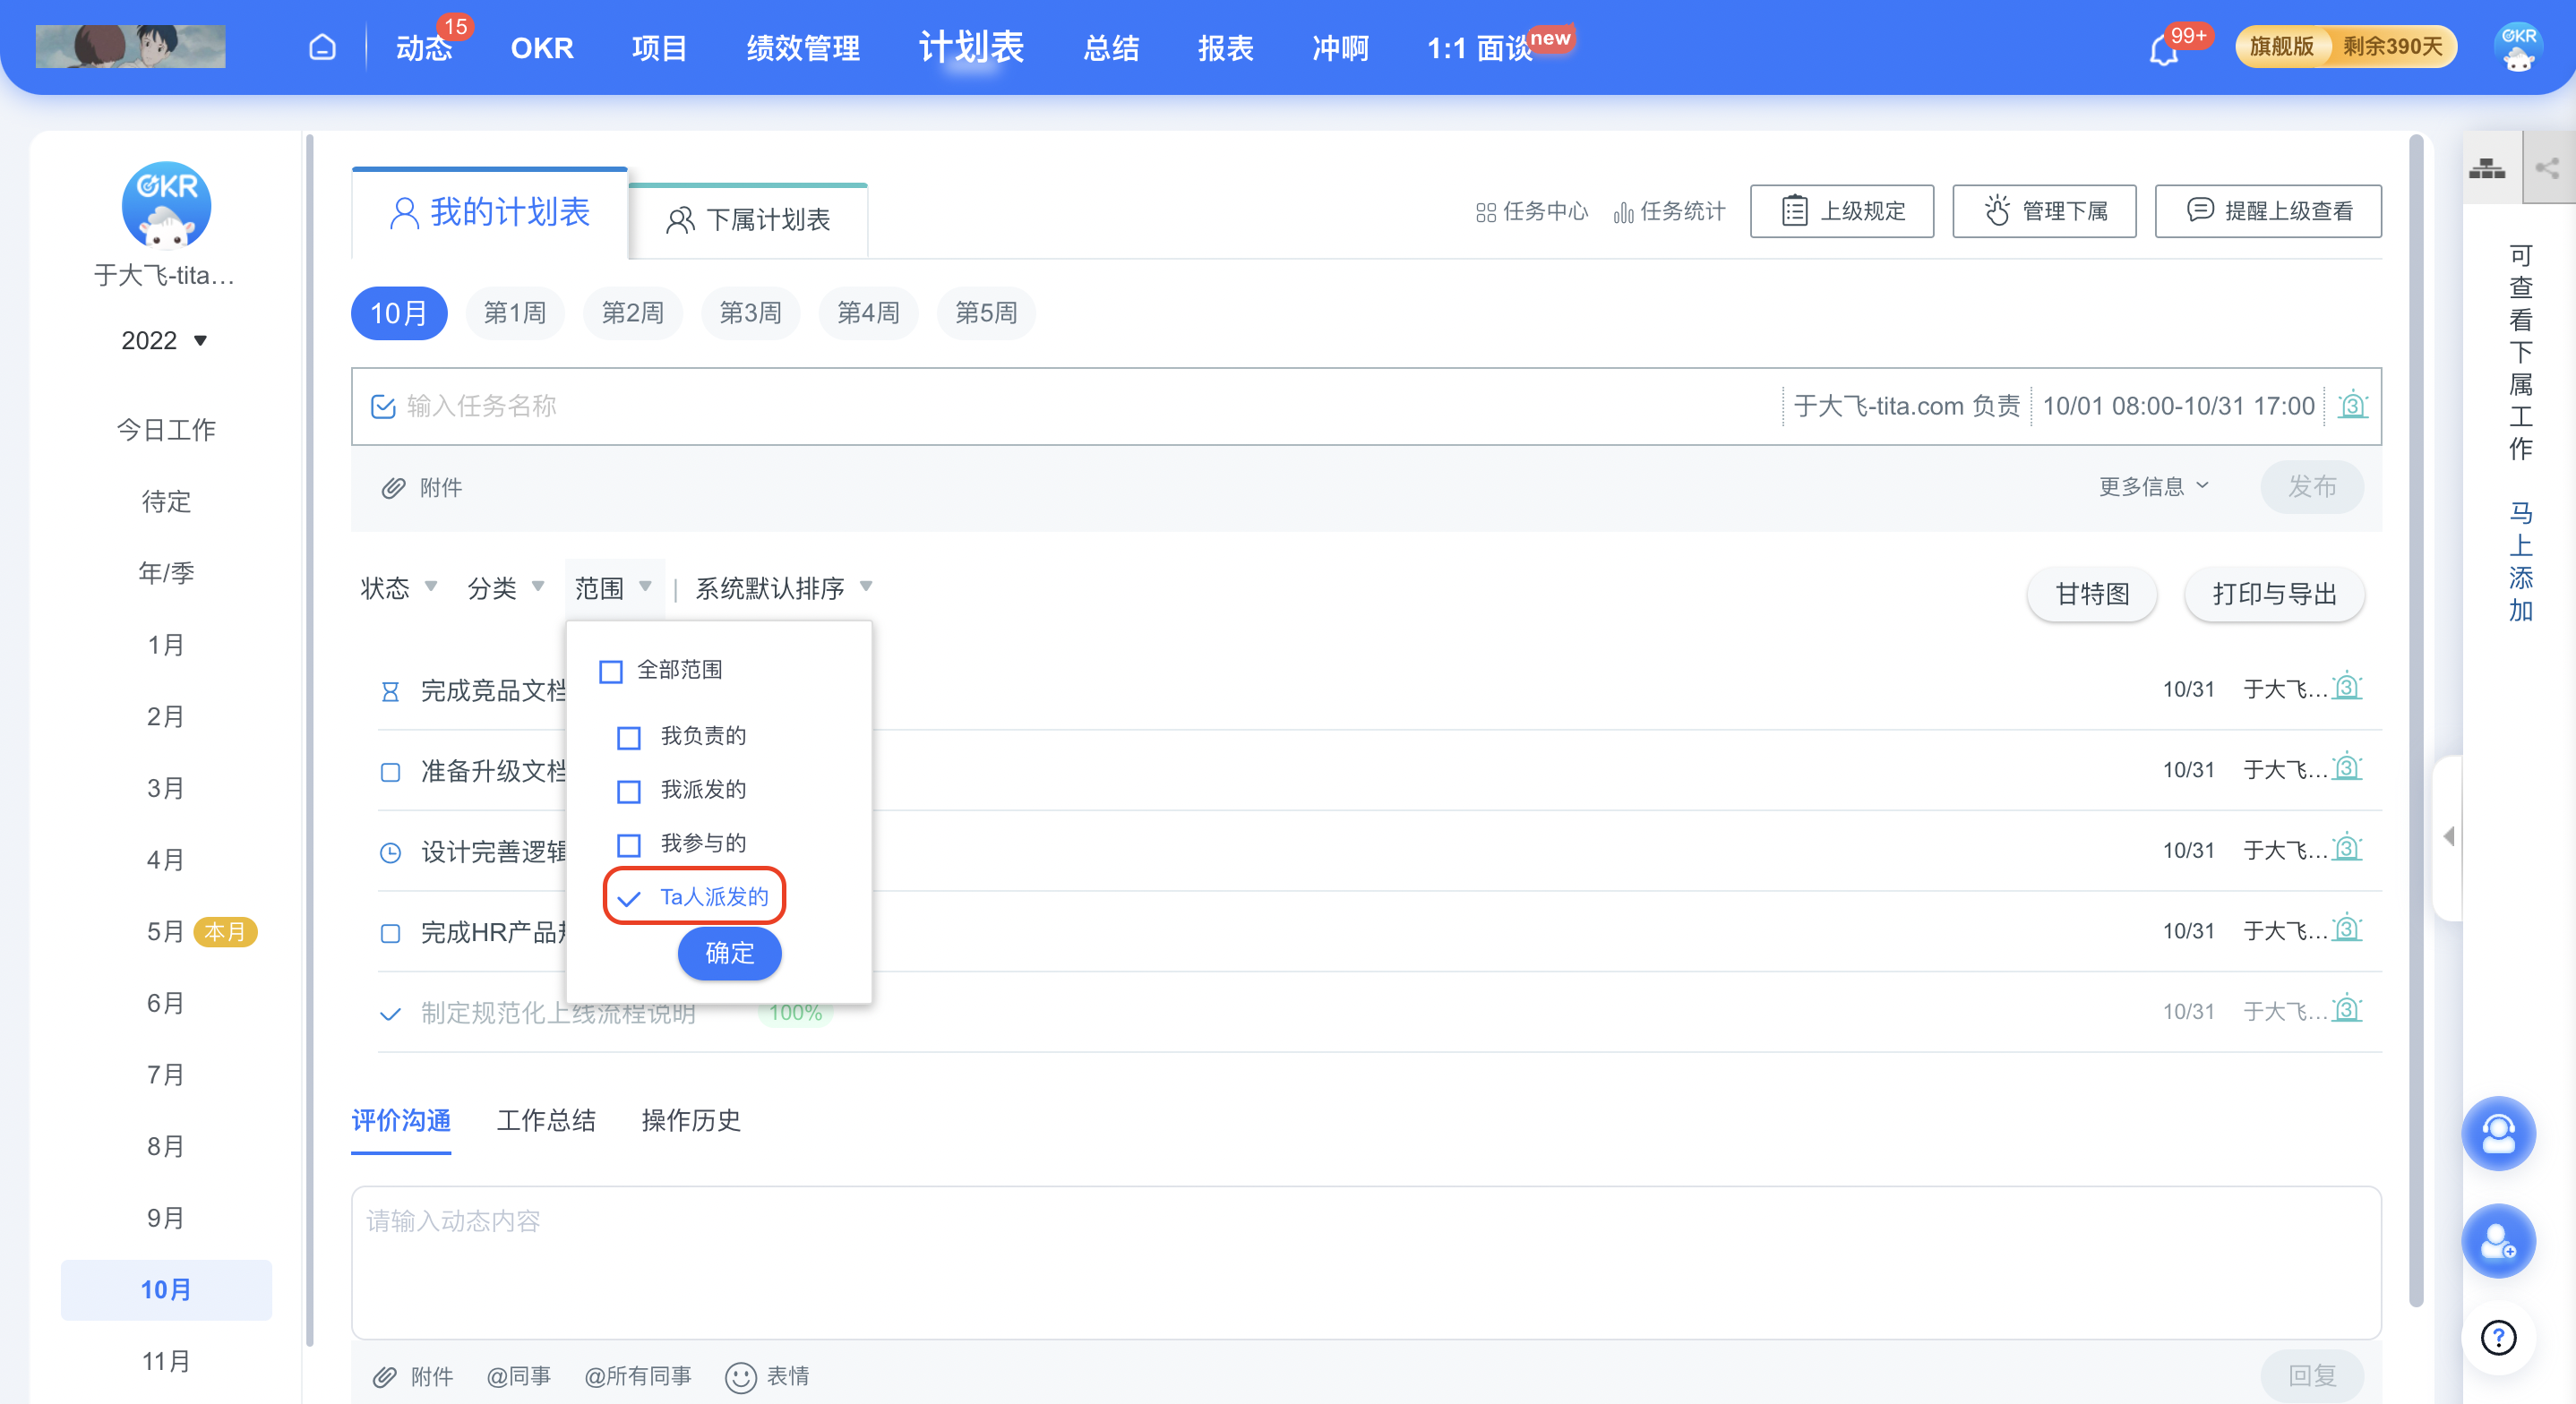Viewport: 2576px width, 1404px height.
Task: Open 任务统计 task statistics
Action: [x=1668, y=211]
